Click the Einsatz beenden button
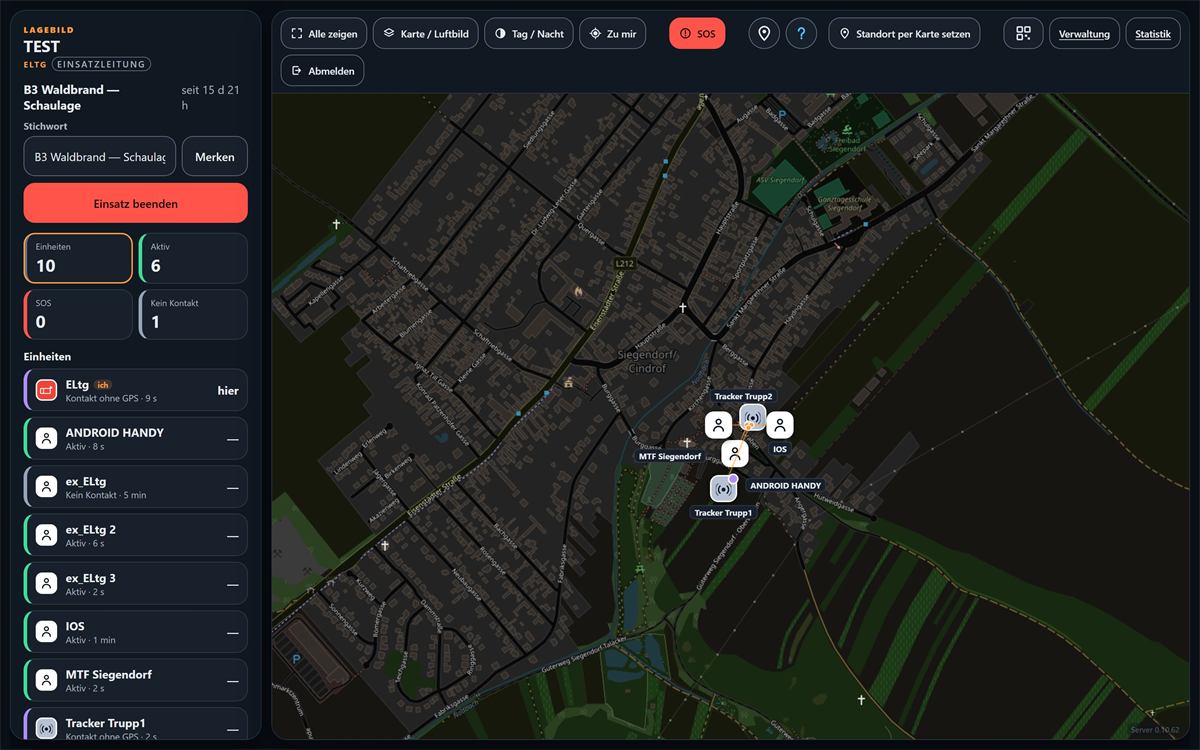Screen dimensions: 1200x750 pos(136,203)
